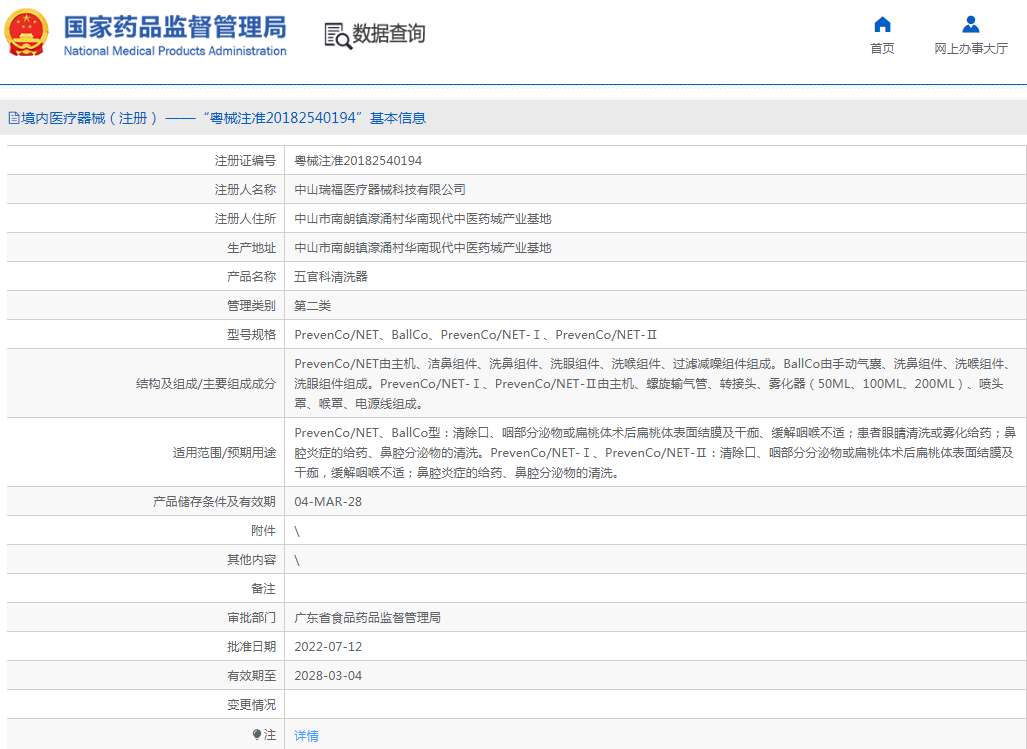The image size is (1027, 749).
Task: Click the 适用范围/预期用途 description text
Action: click(655, 452)
